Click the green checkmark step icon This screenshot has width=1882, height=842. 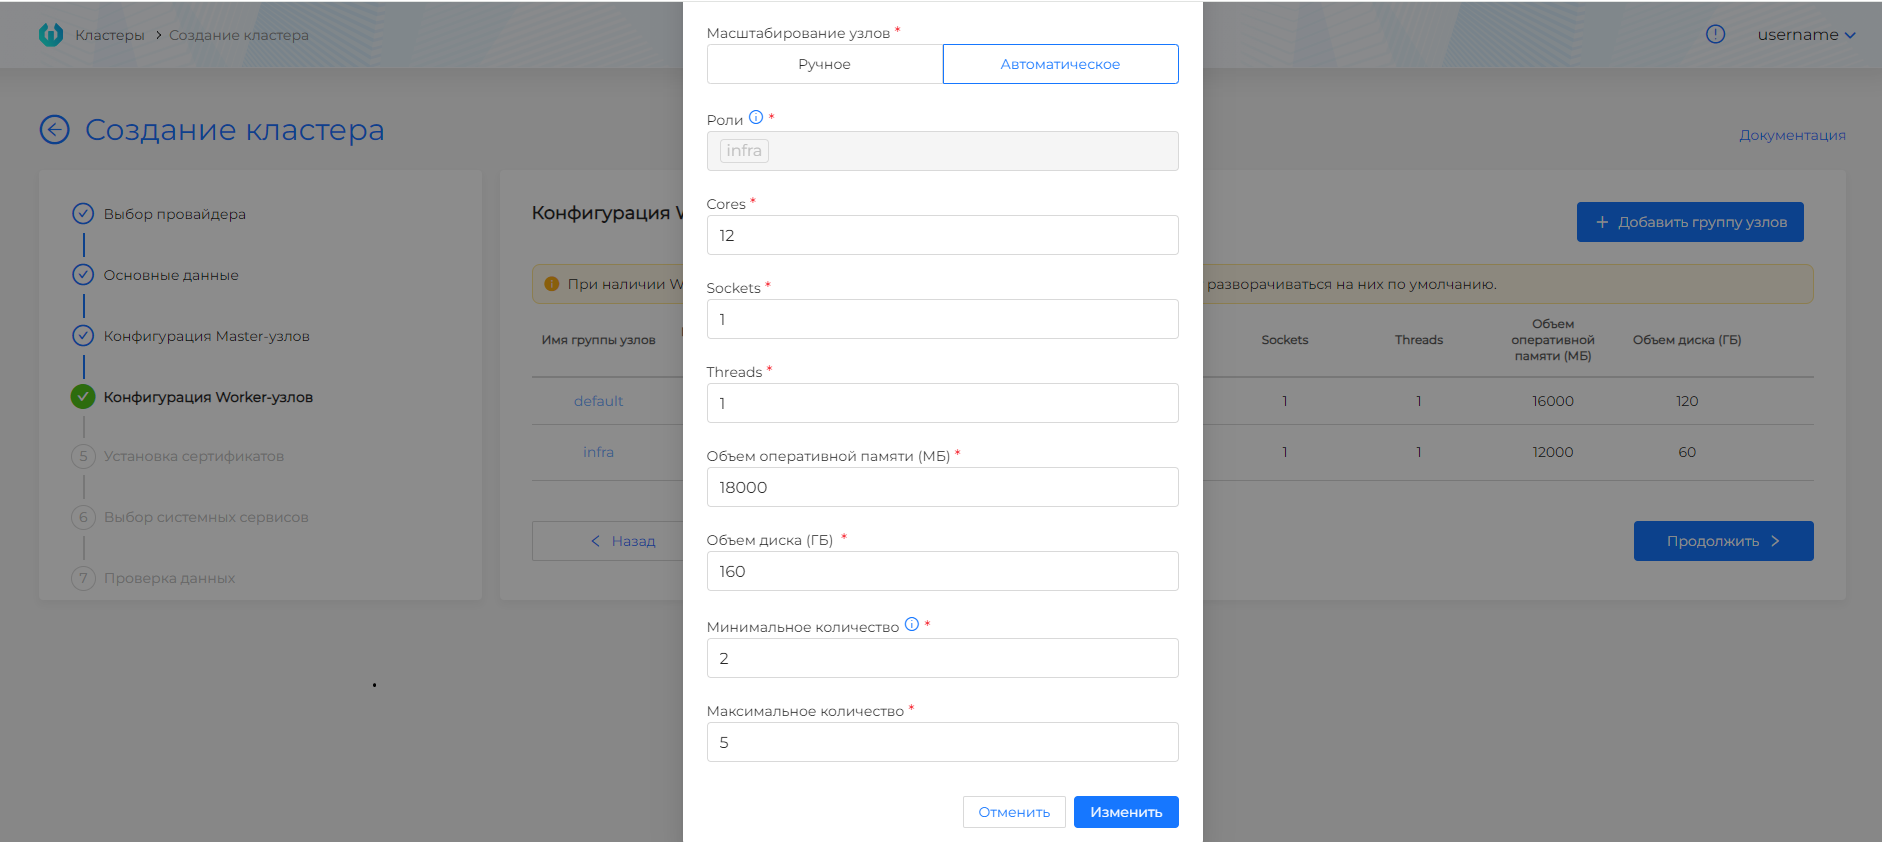point(83,397)
